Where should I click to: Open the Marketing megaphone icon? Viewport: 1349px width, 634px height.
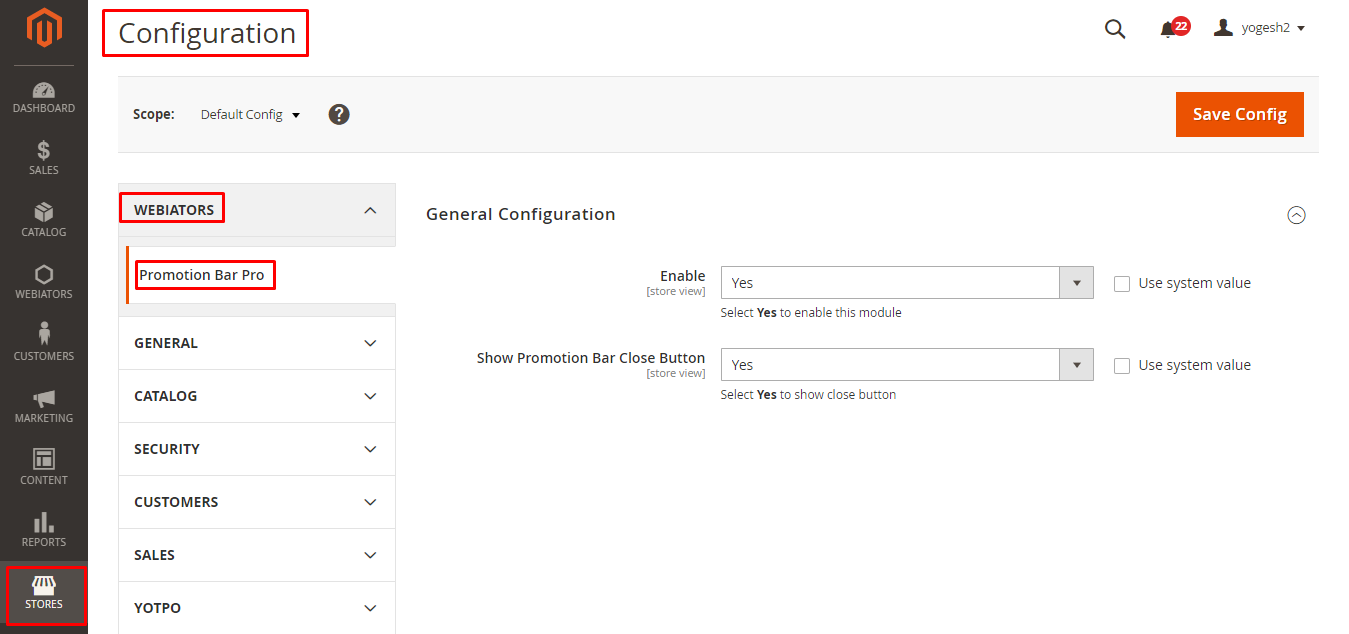43,398
